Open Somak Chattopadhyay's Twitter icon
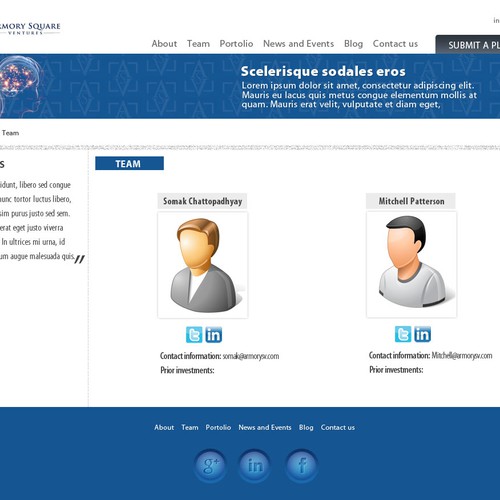Viewport: 500px width, 500px height. [194, 335]
